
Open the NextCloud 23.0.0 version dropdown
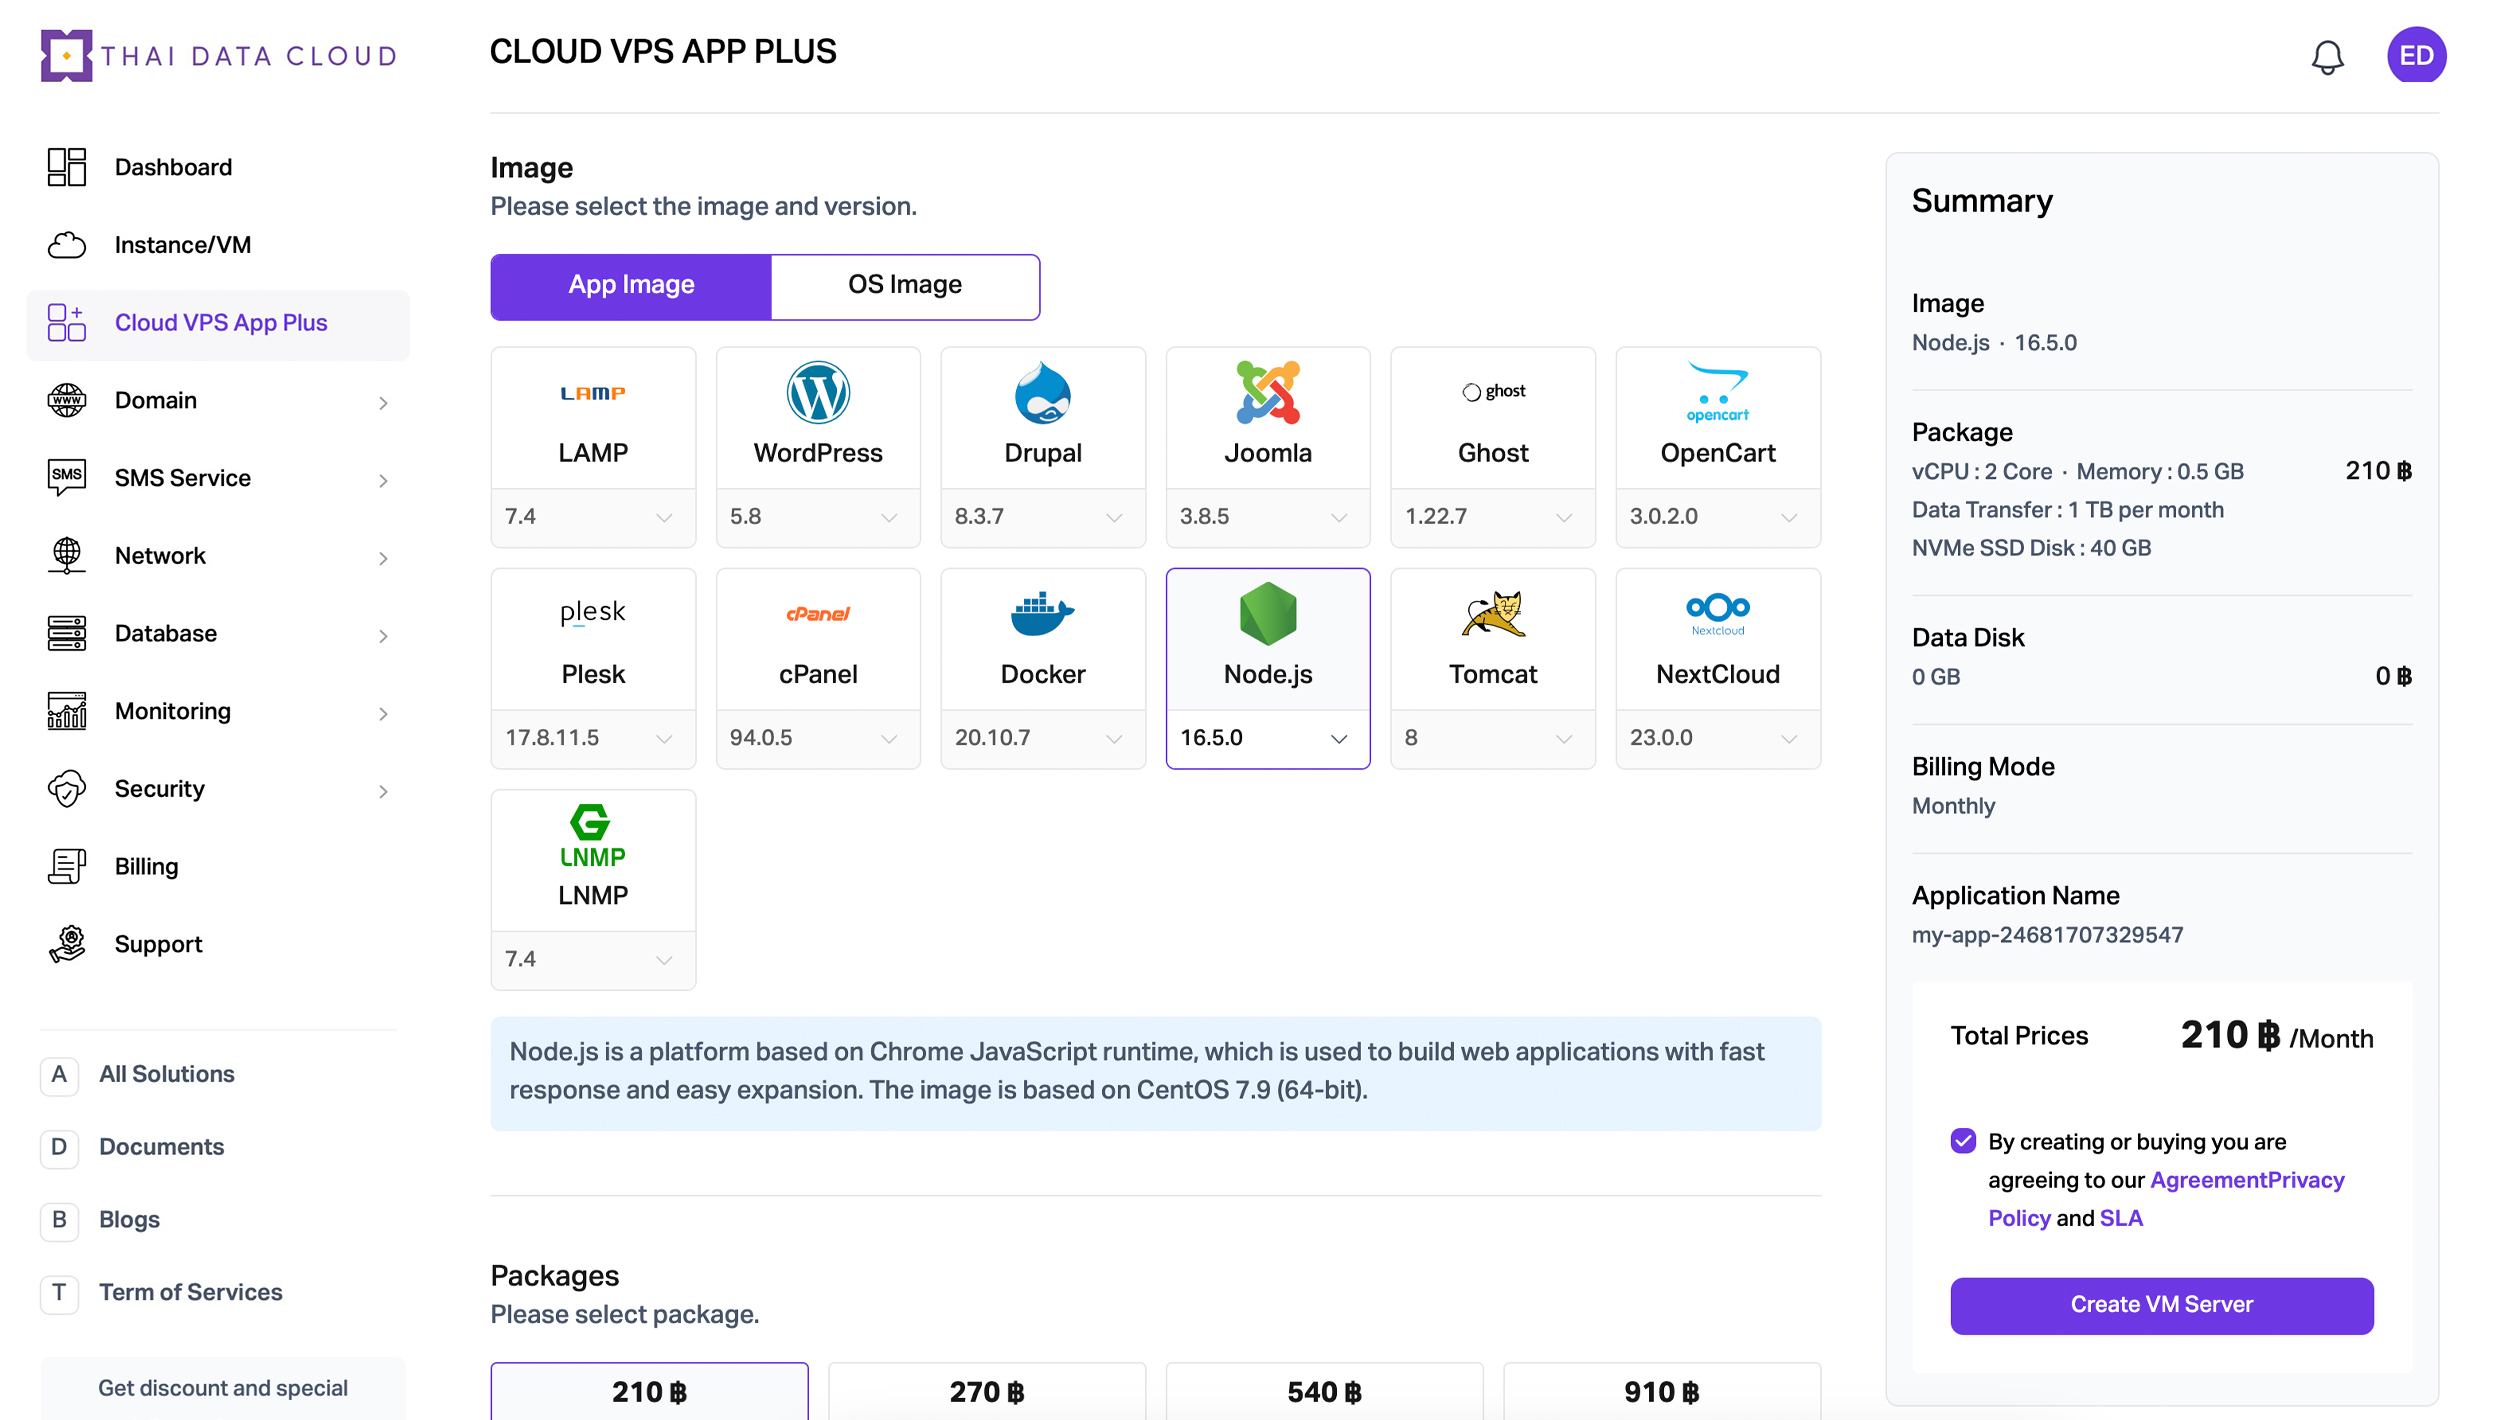pos(1718,738)
